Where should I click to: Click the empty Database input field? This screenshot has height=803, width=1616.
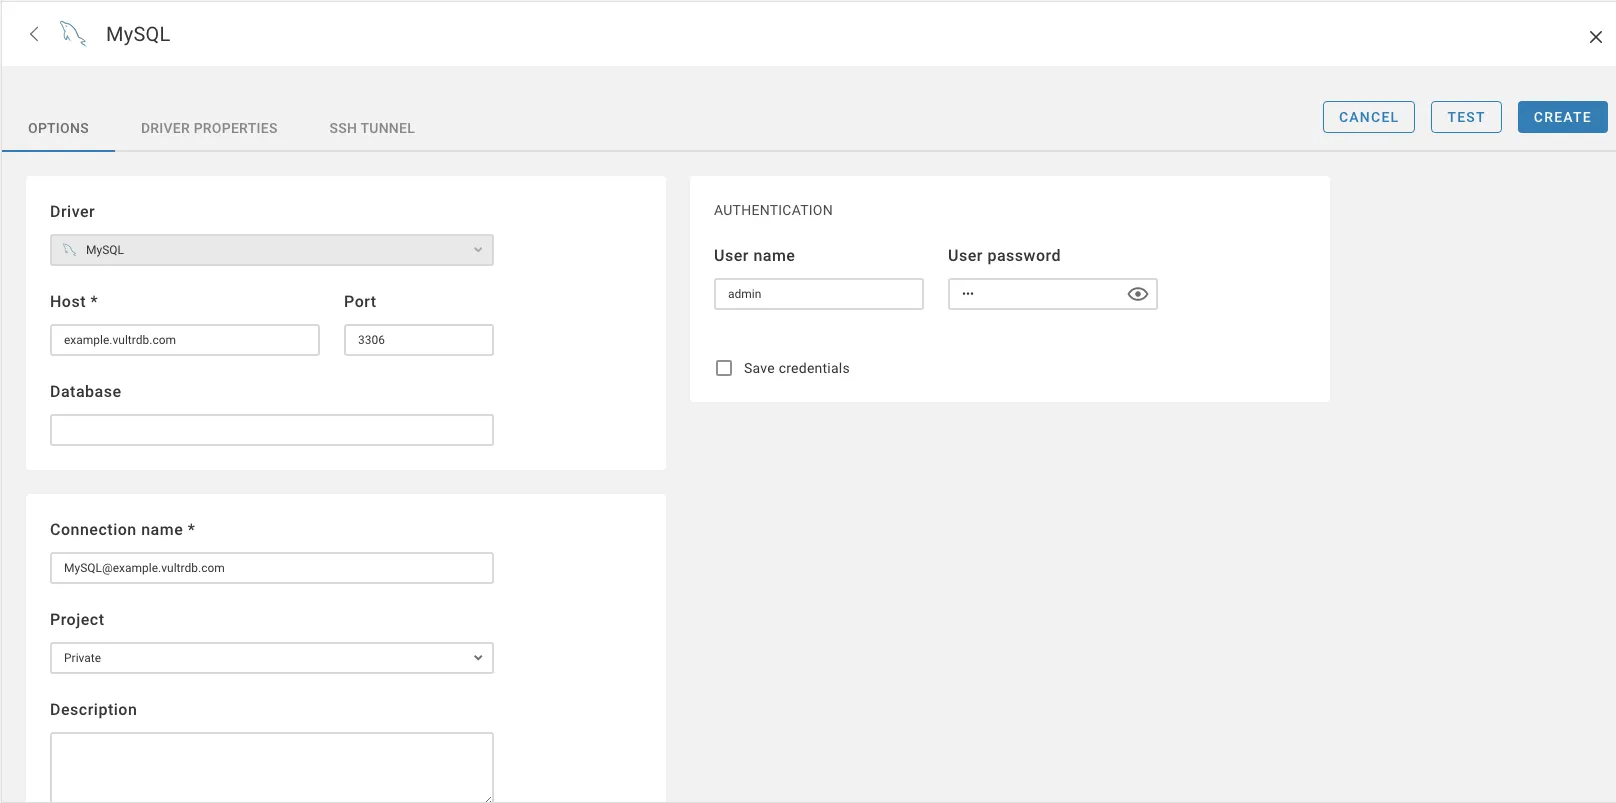pos(272,430)
